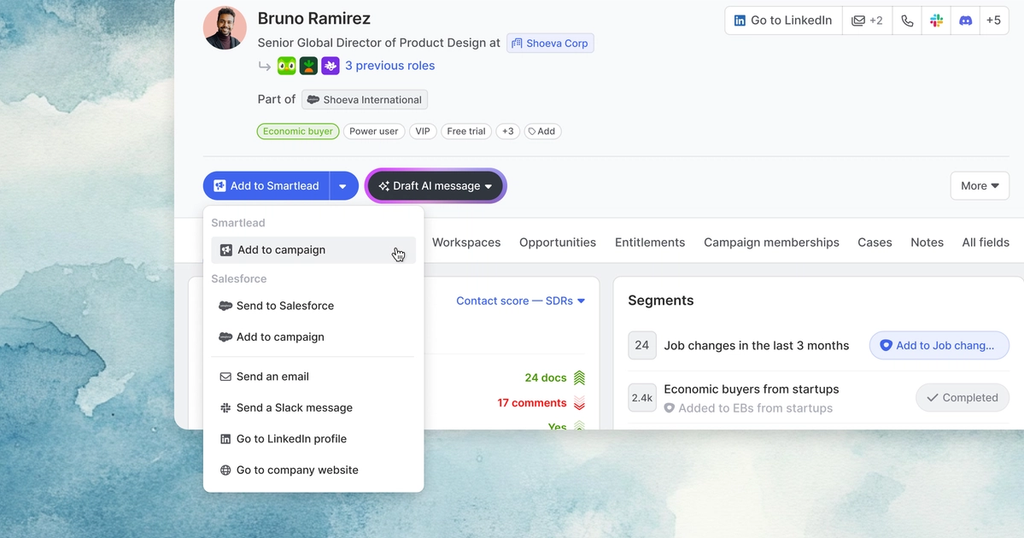Click the purple previous role company icon

point(330,66)
